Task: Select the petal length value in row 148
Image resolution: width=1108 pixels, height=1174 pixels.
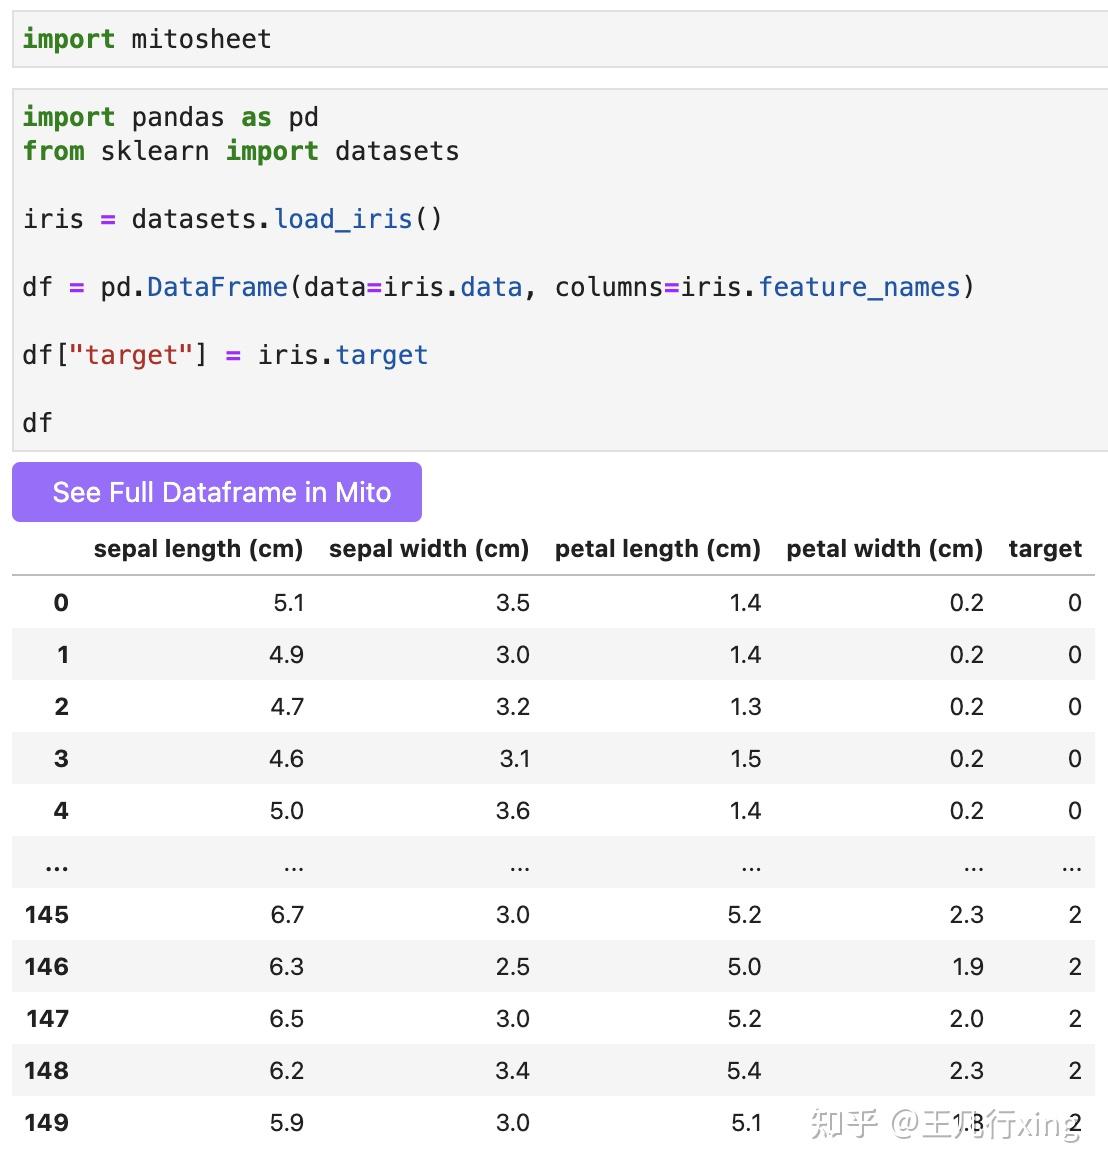Action: click(x=744, y=1071)
